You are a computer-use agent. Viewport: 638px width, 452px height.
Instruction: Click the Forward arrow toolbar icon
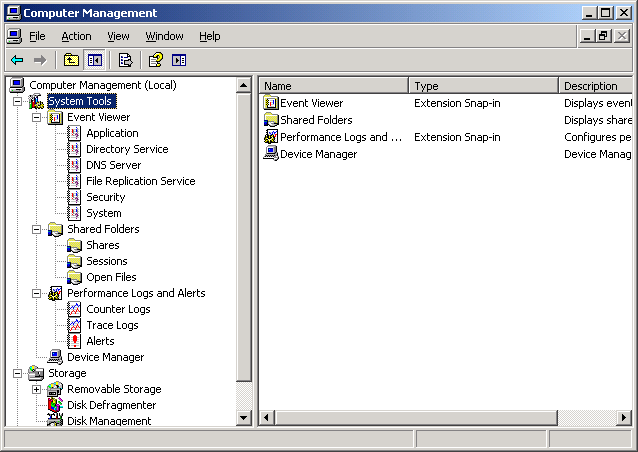40,61
